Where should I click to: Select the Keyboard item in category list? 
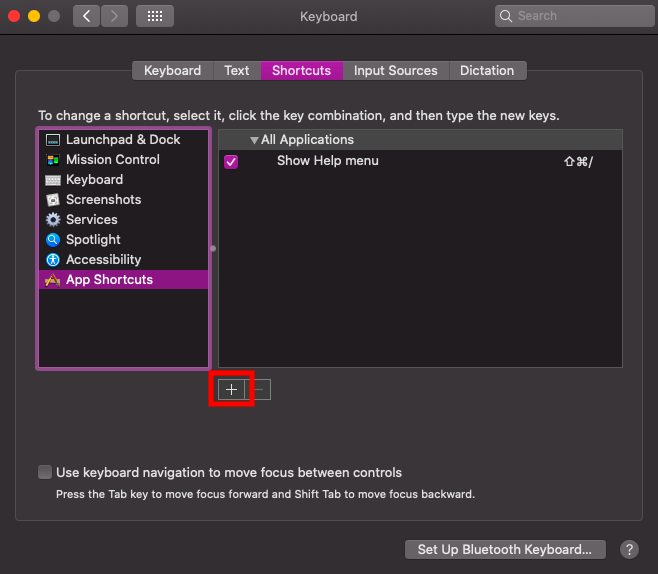click(94, 180)
